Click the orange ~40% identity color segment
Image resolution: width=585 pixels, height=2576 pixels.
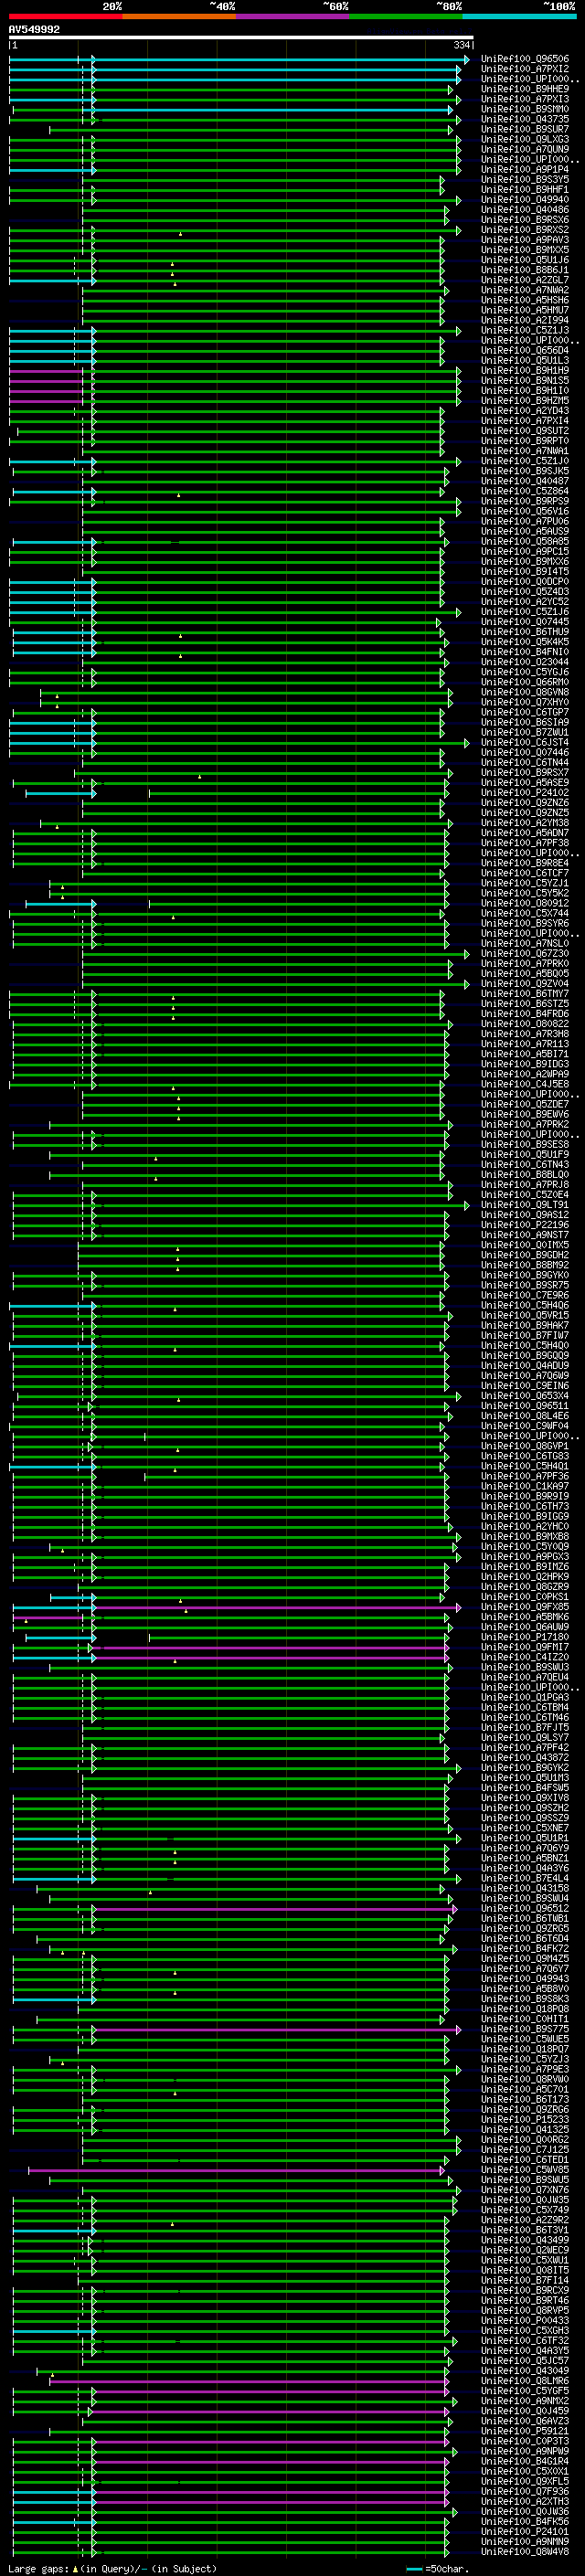(x=179, y=16)
